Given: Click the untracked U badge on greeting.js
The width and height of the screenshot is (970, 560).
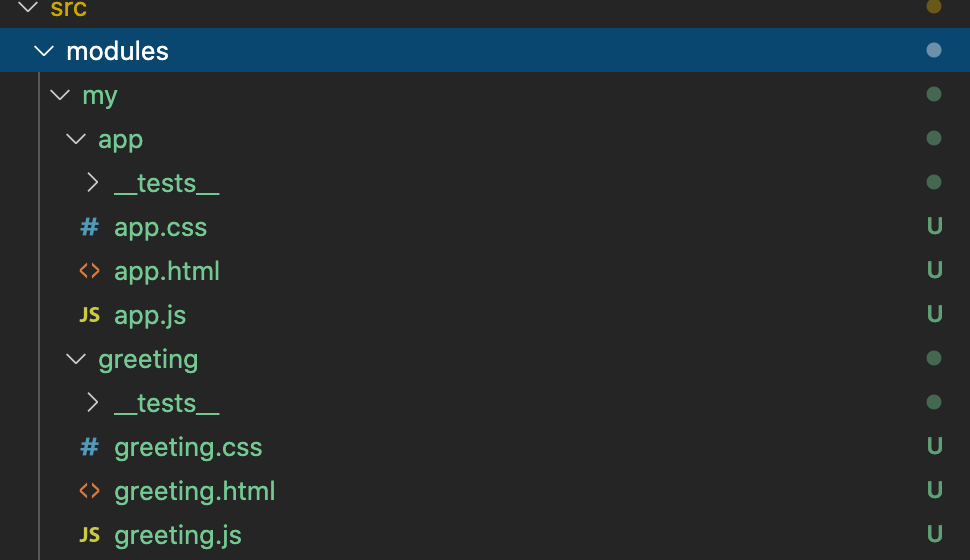Looking at the screenshot, I should (x=934, y=535).
